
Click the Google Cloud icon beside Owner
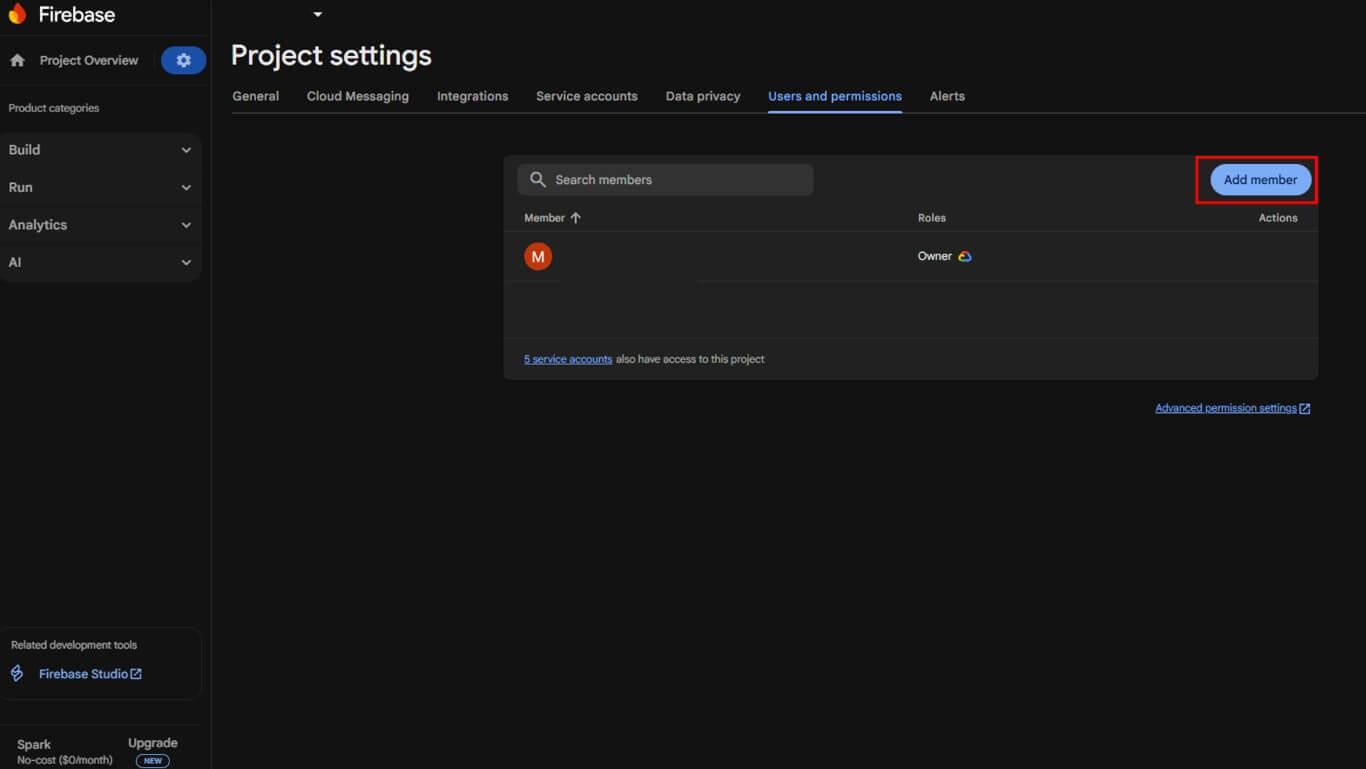(965, 257)
